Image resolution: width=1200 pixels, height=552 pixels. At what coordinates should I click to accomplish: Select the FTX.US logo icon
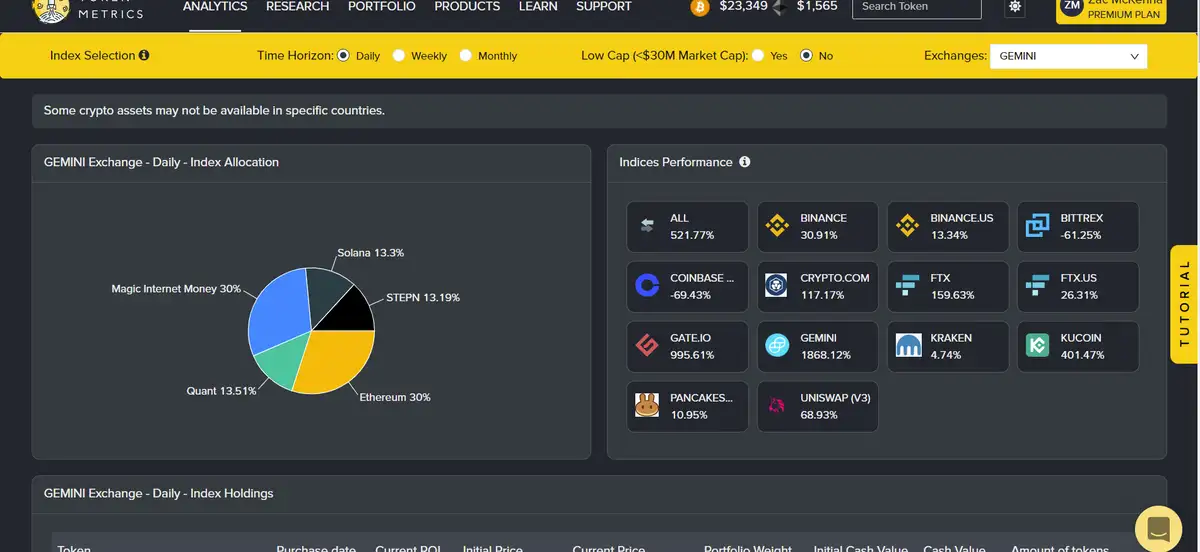point(1037,286)
